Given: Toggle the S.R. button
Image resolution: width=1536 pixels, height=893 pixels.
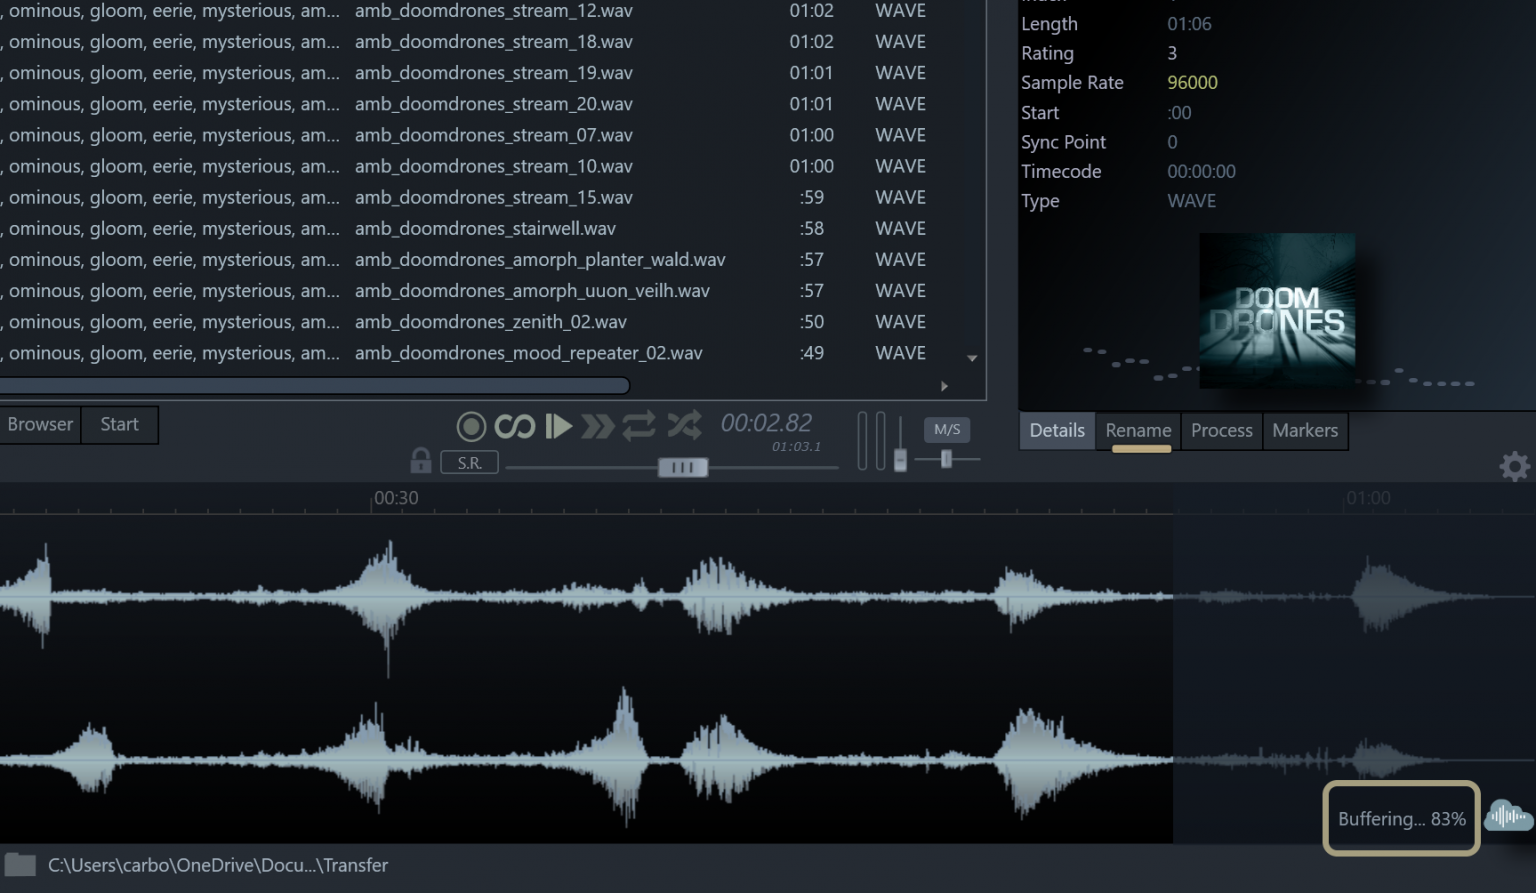Looking at the screenshot, I should (x=469, y=461).
